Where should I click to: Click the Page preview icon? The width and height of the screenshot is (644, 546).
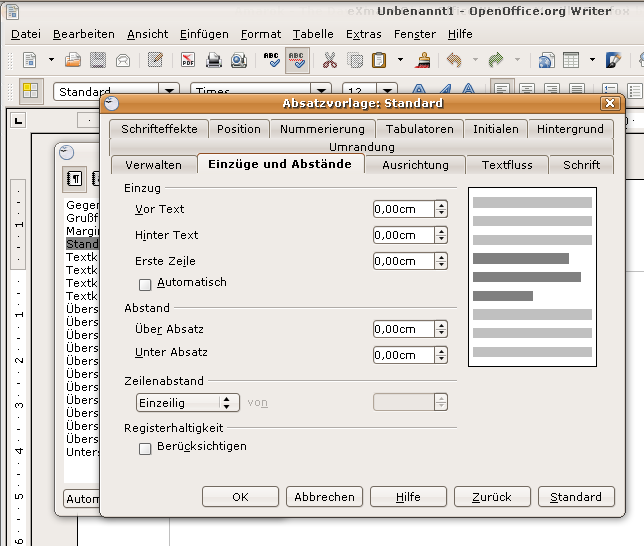[239, 60]
